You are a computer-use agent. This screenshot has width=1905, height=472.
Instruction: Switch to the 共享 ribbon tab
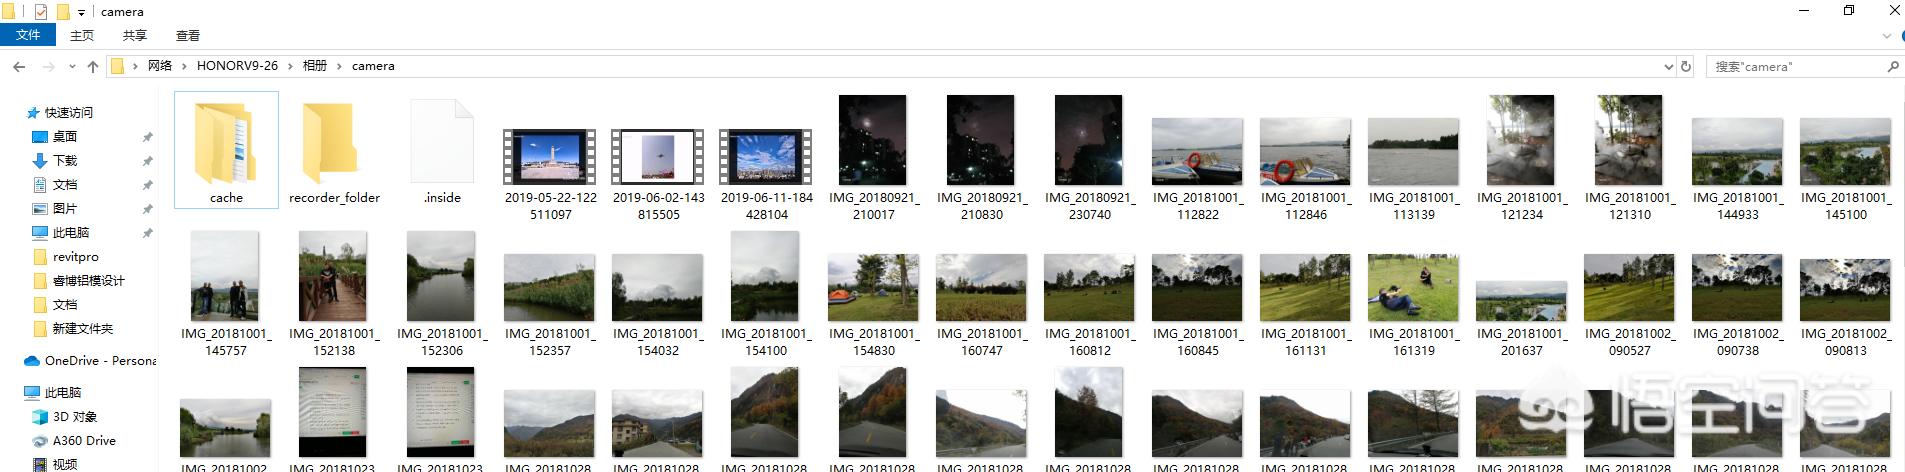click(134, 35)
